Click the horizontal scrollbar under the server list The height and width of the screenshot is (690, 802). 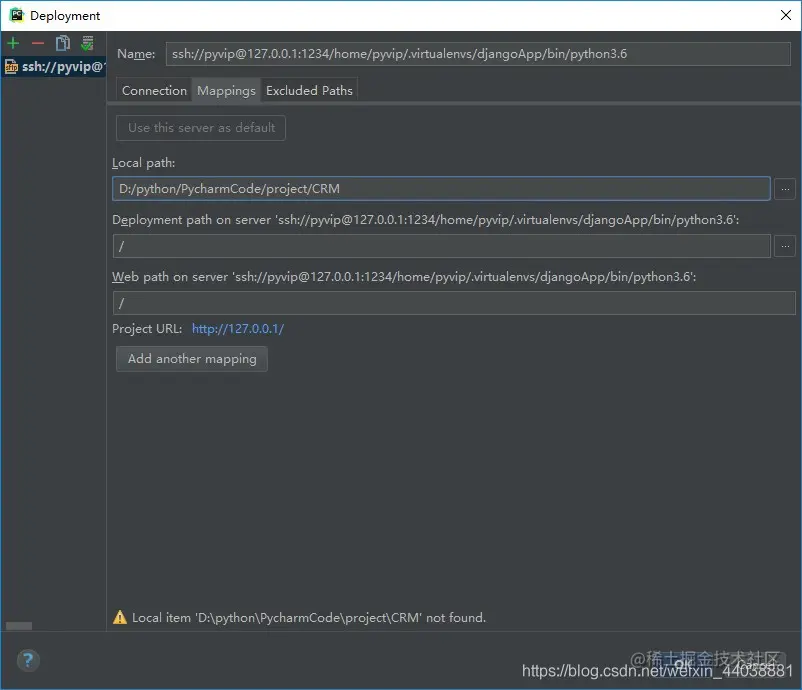coord(19,626)
